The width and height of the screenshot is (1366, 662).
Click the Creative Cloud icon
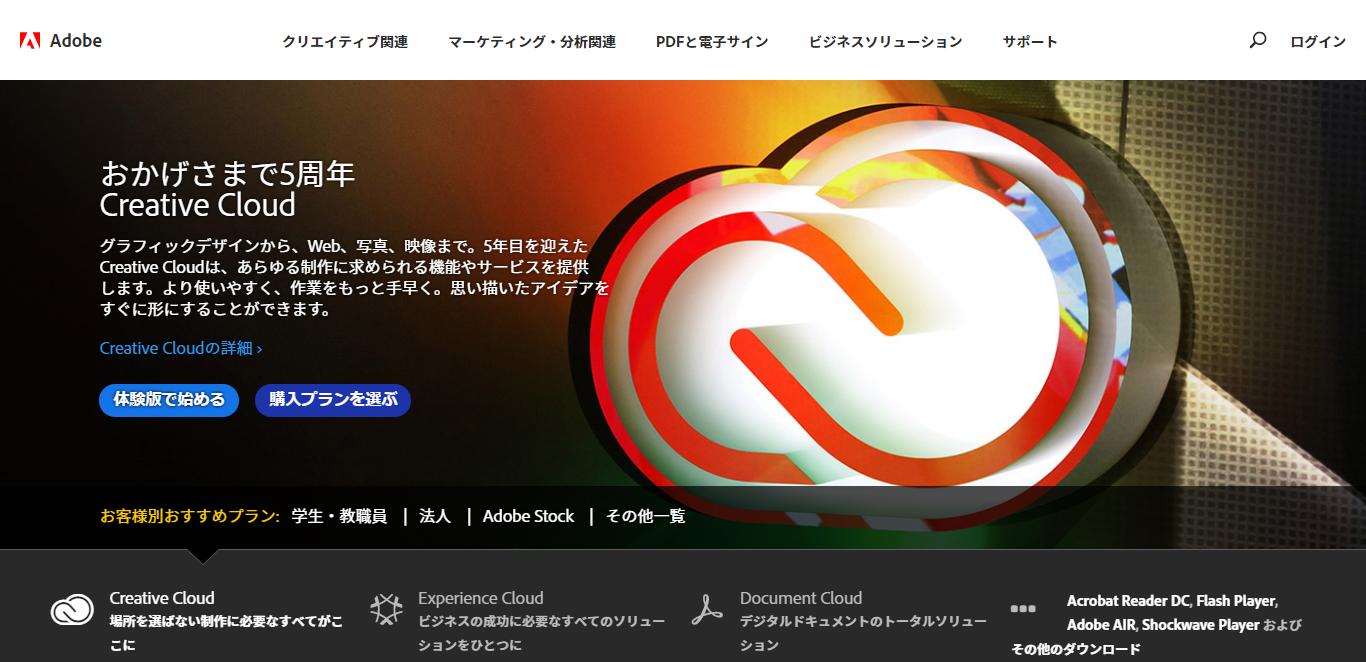[72, 609]
